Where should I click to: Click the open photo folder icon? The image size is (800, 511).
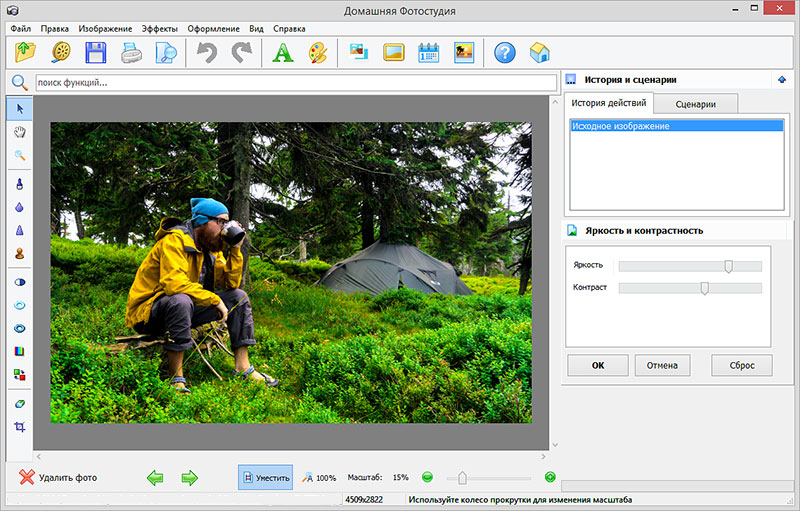pyautogui.click(x=26, y=52)
